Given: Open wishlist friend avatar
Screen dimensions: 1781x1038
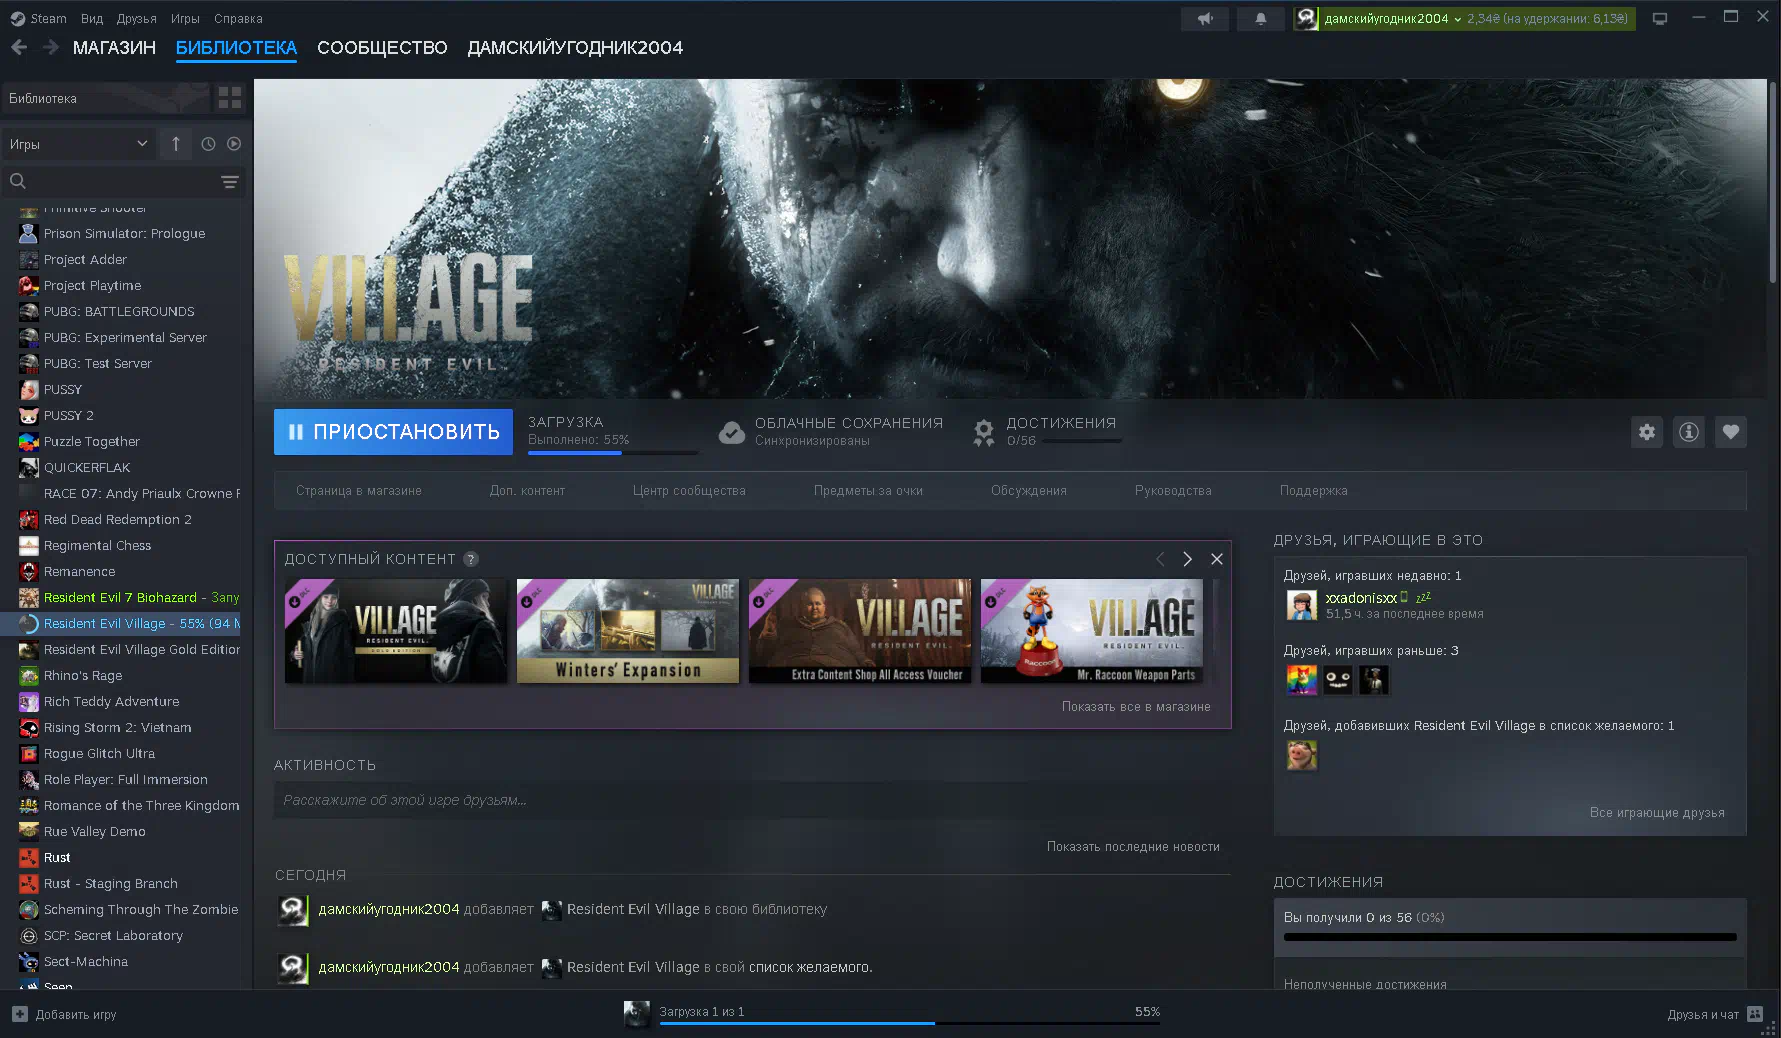Looking at the screenshot, I should pyautogui.click(x=1301, y=755).
